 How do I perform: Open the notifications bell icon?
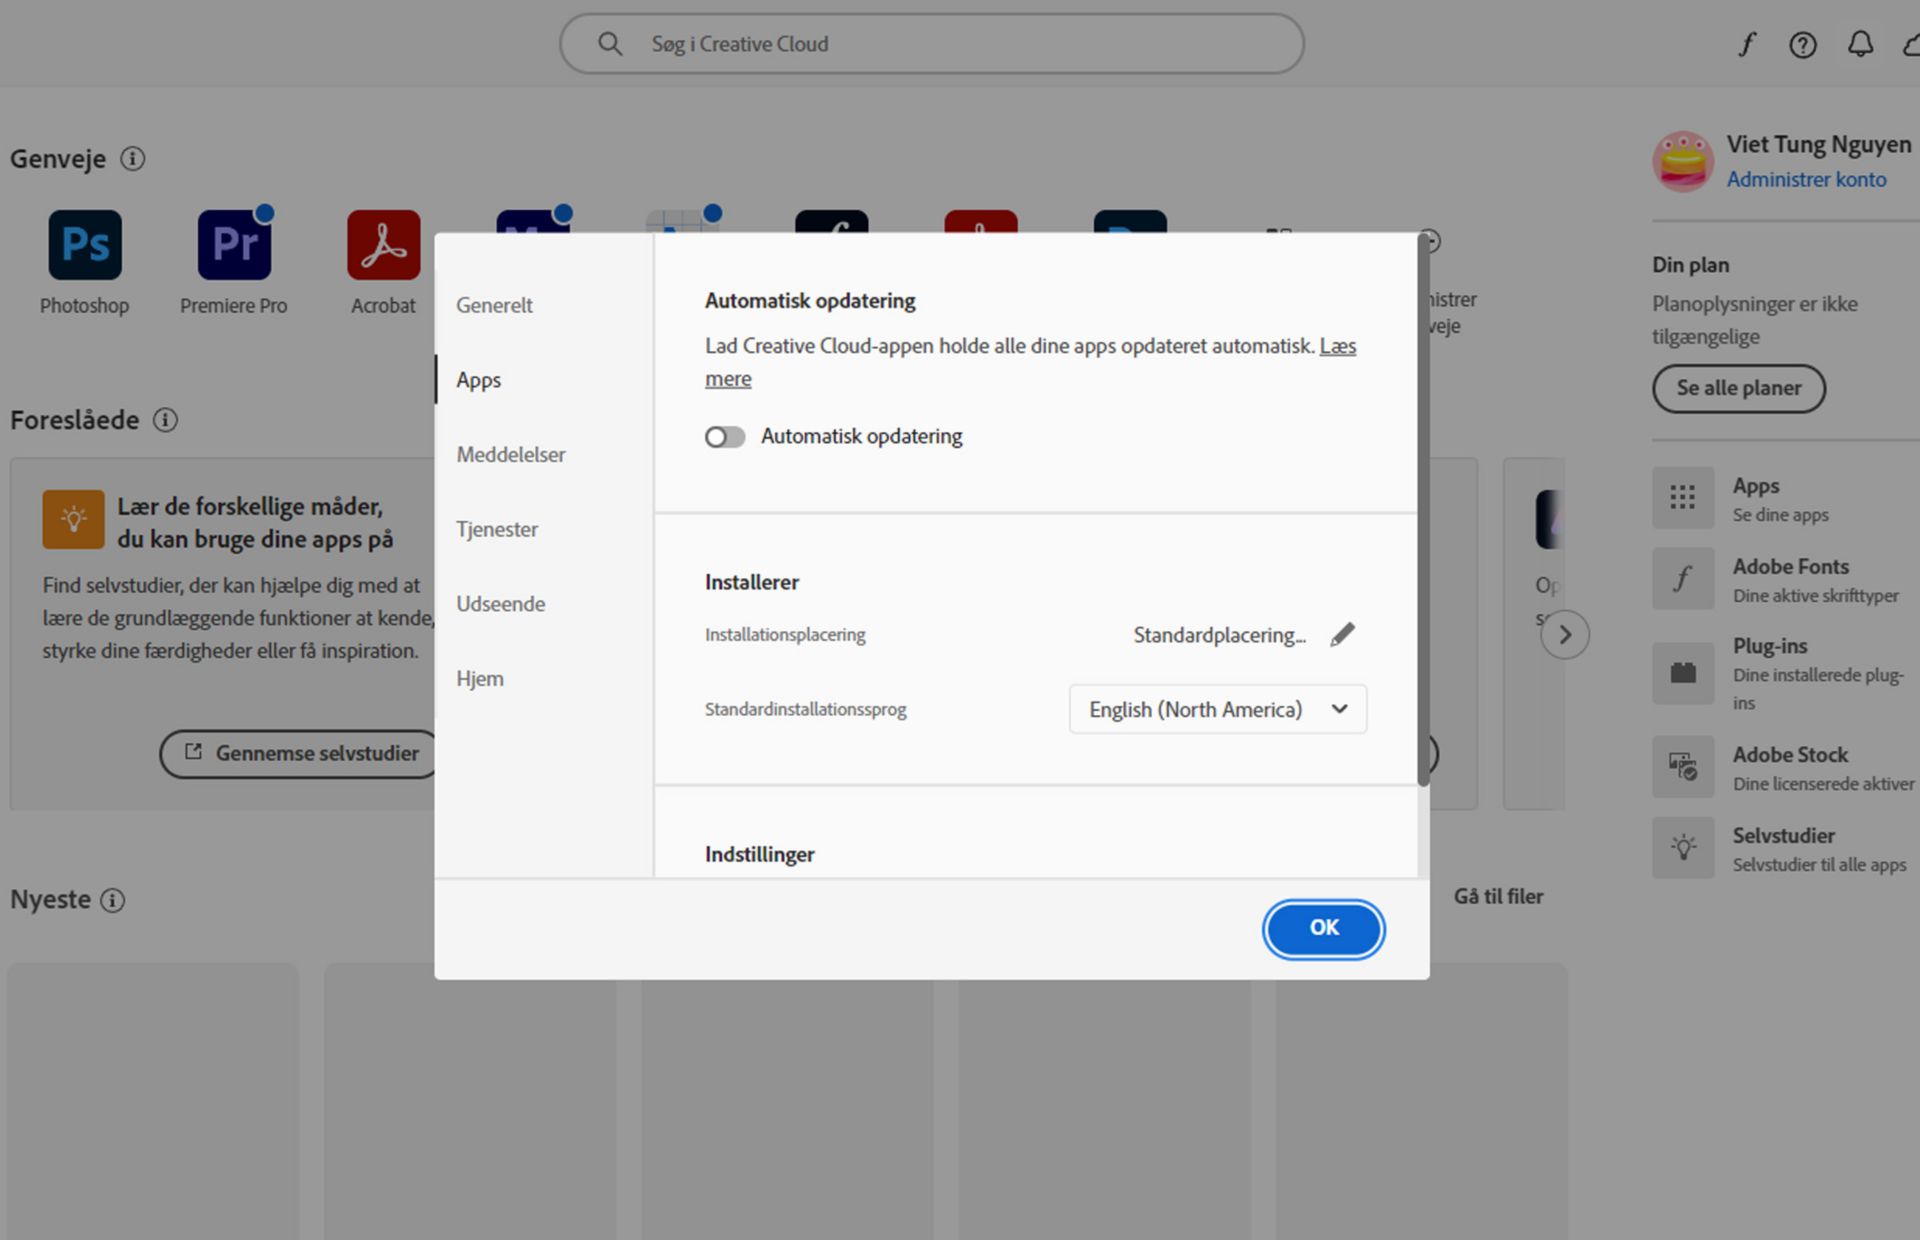pyautogui.click(x=1859, y=44)
